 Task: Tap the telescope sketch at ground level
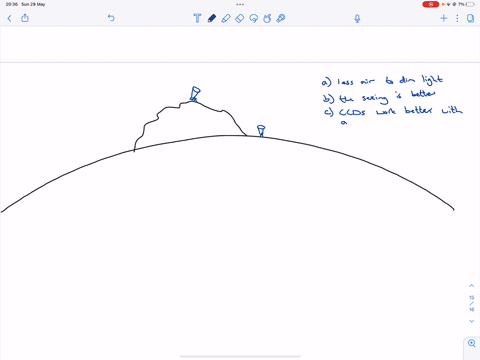(x=261, y=131)
